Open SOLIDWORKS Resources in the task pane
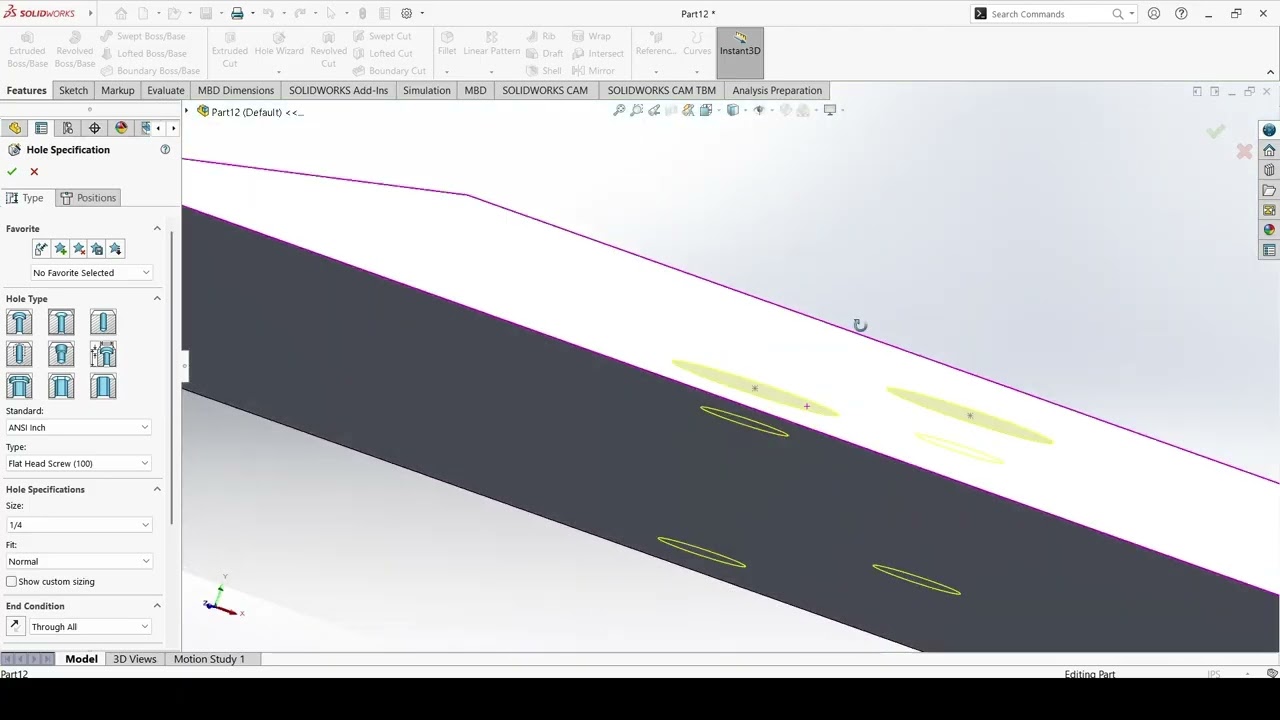1280x720 pixels. pyautogui.click(x=1269, y=150)
